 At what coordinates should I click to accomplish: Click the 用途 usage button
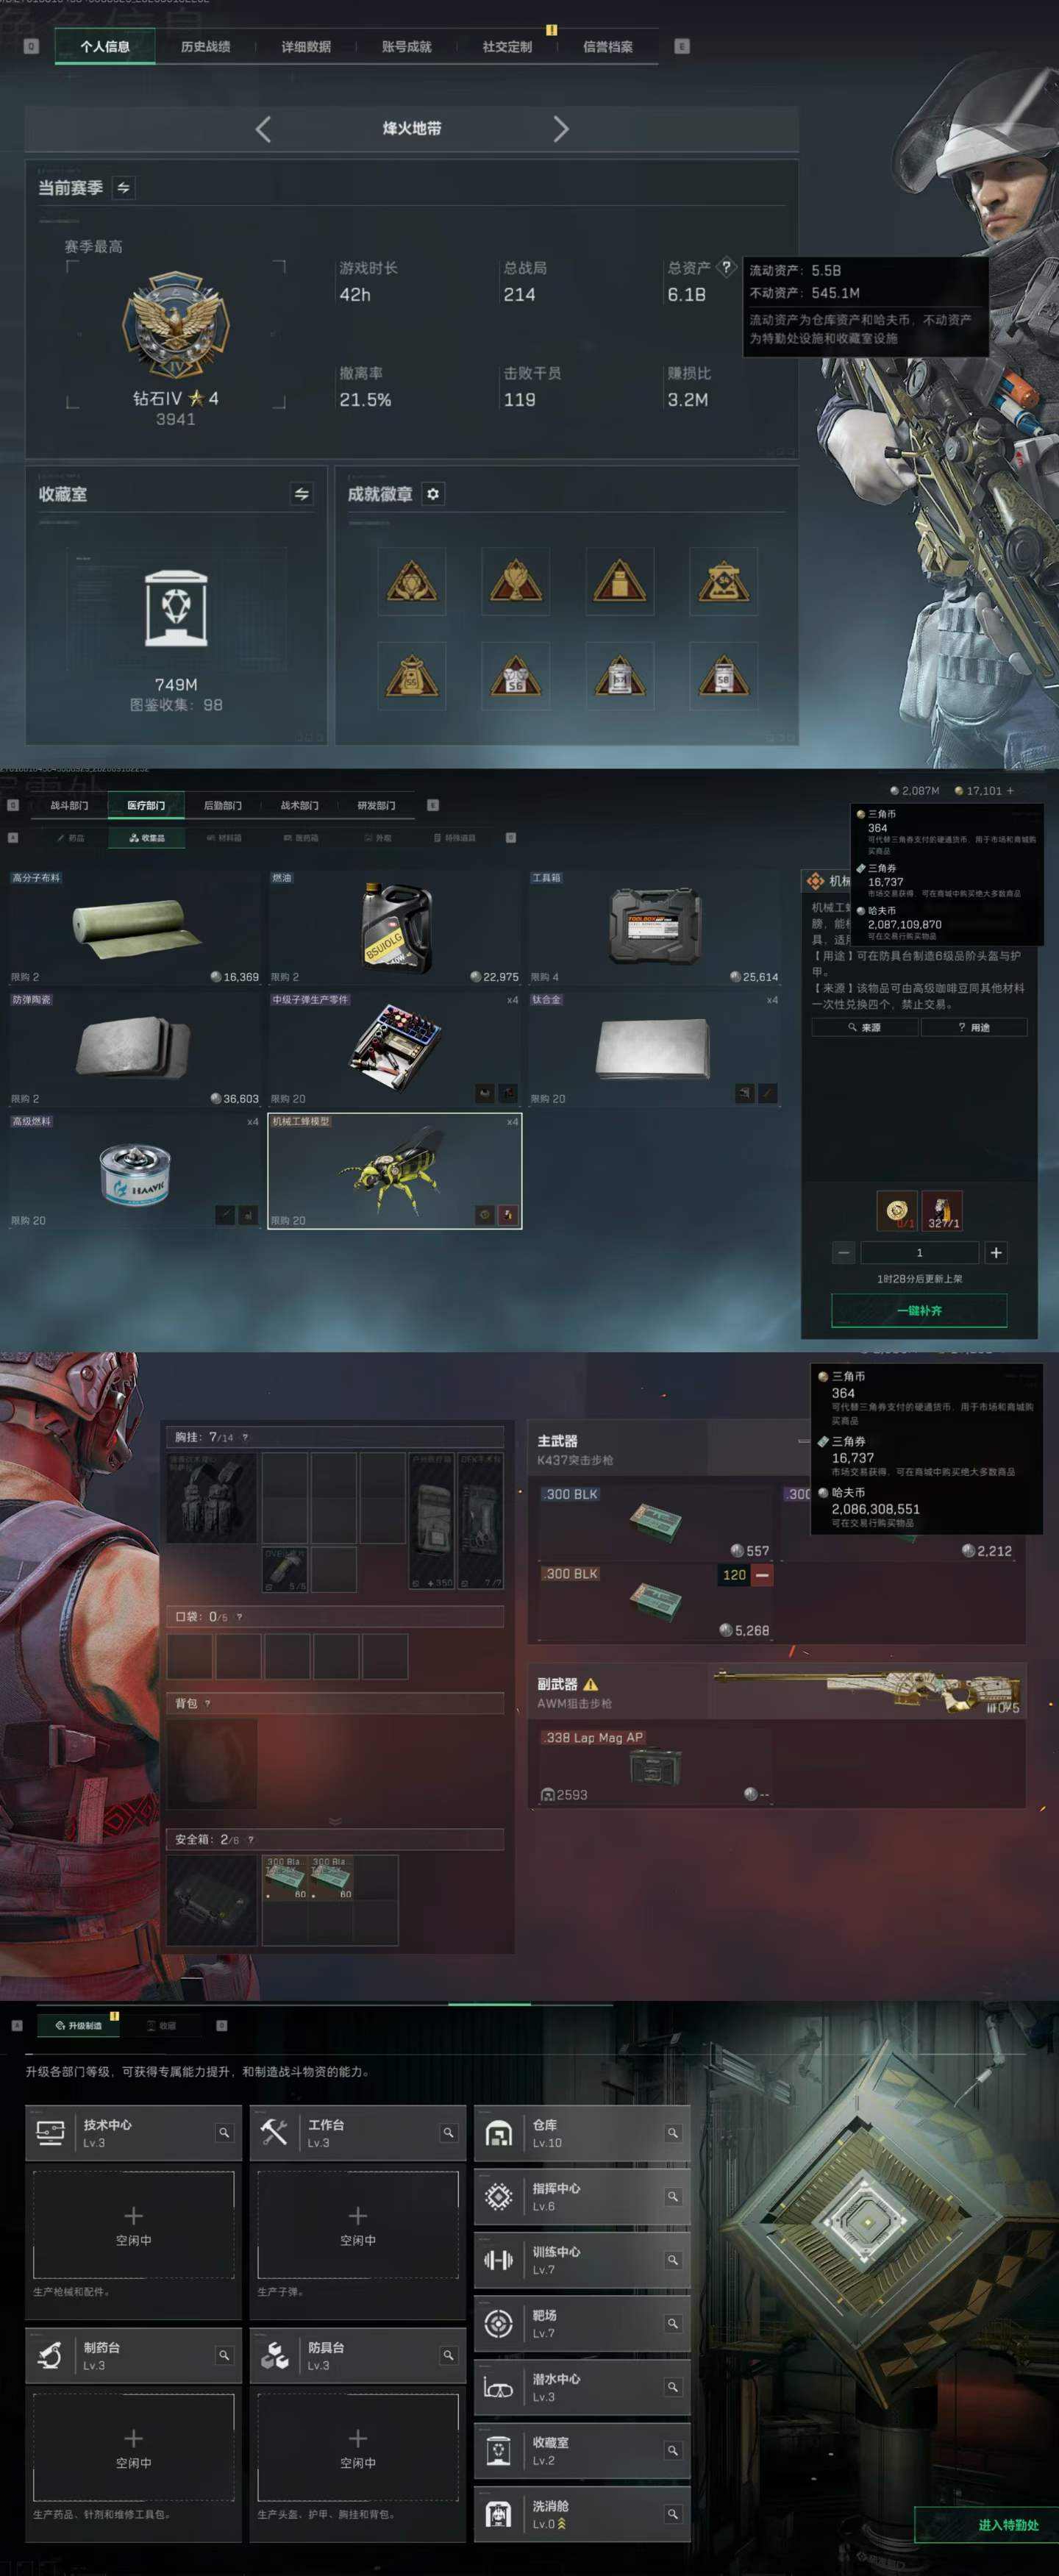[x=974, y=1027]
